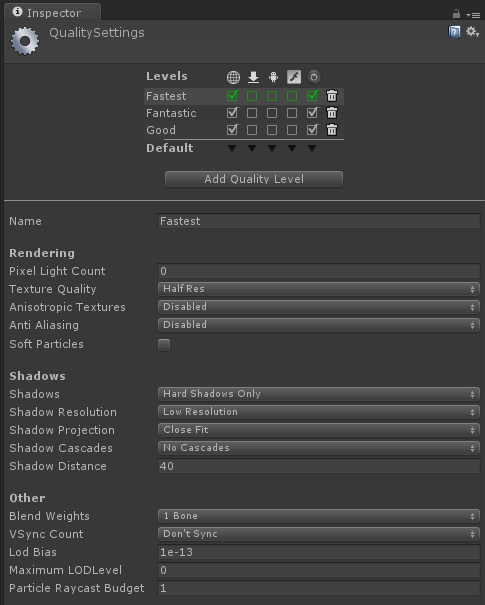This screenshot has height=605, width=485.
Task: Click the last platform circle icon
Action: [314, 77]
